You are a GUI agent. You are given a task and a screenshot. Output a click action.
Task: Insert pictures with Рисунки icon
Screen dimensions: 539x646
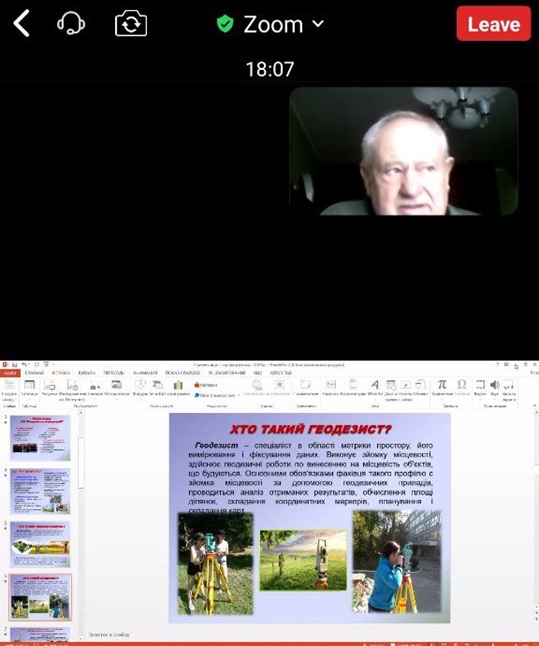click(x=50, y=388)
